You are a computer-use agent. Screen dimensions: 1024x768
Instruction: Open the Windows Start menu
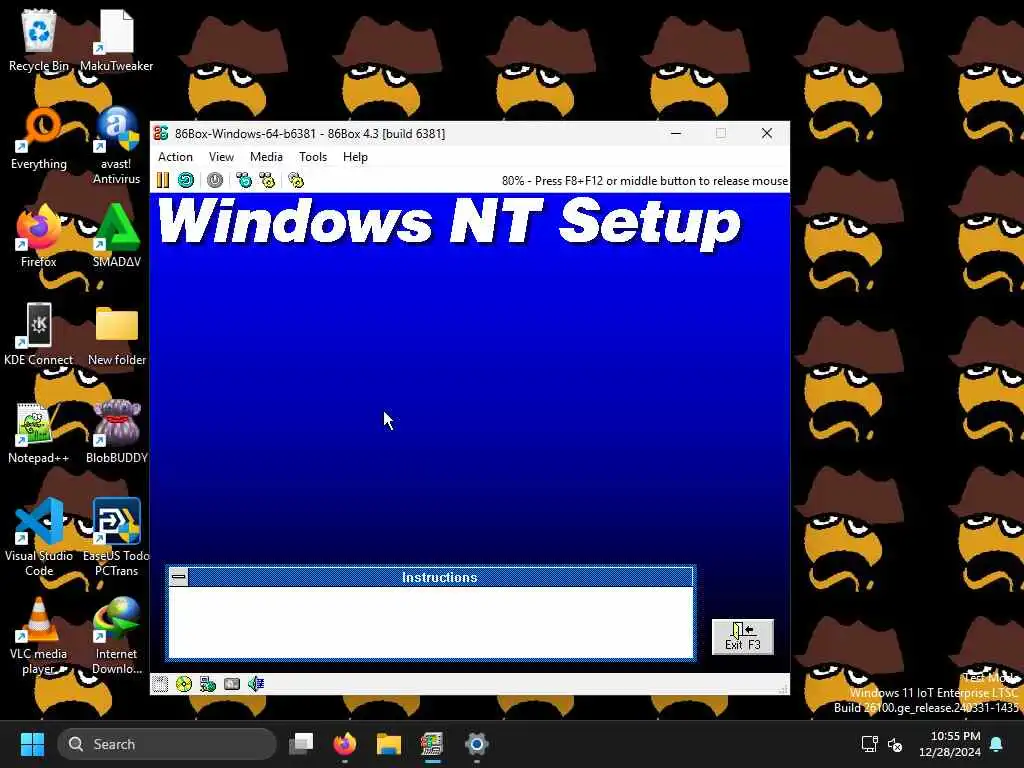click(32, 744)
